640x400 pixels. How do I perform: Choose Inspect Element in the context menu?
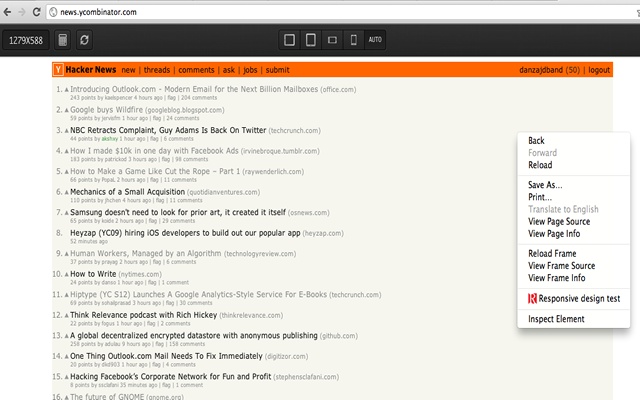(556, 319)
